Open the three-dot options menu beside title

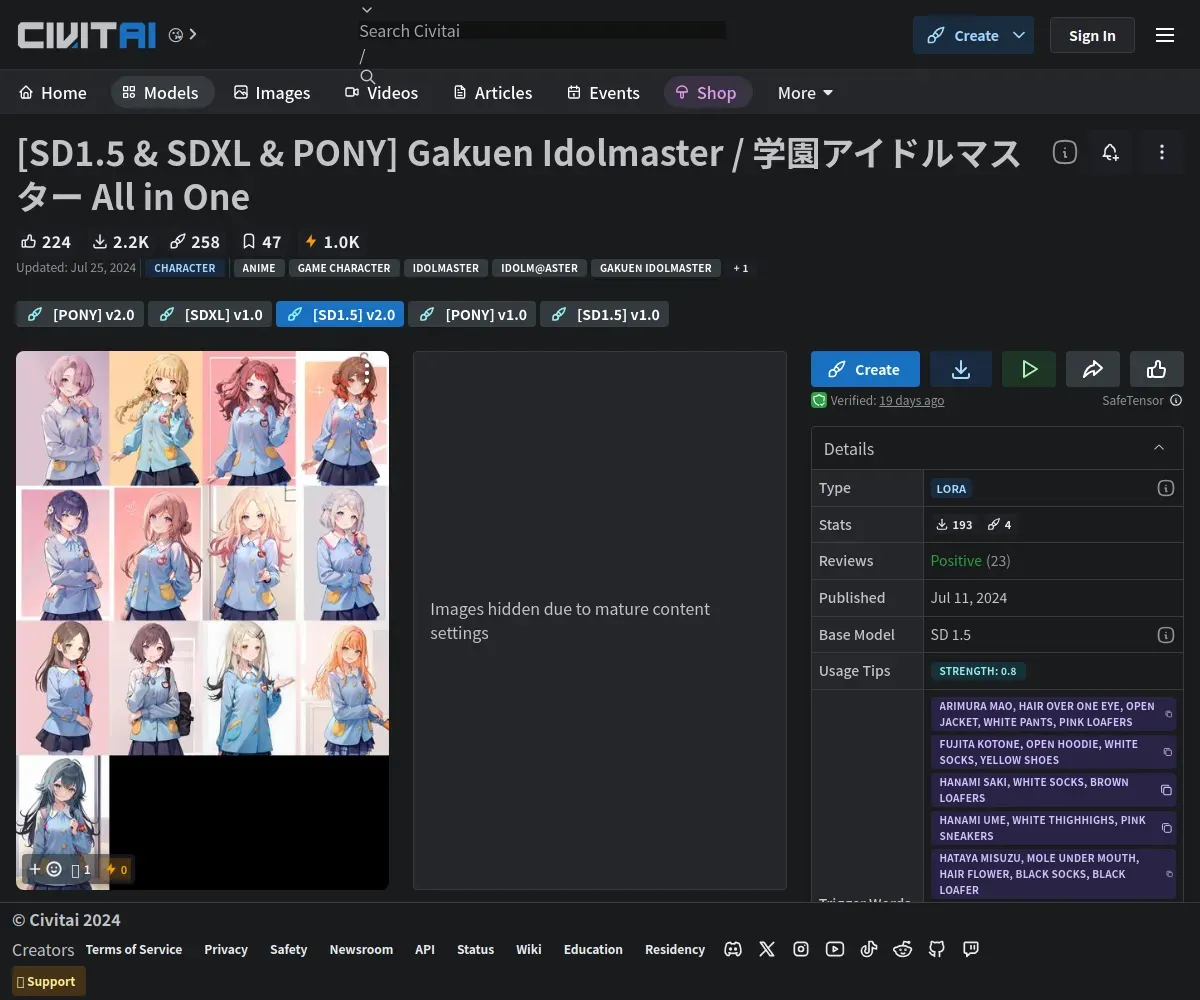(1162, 152)
